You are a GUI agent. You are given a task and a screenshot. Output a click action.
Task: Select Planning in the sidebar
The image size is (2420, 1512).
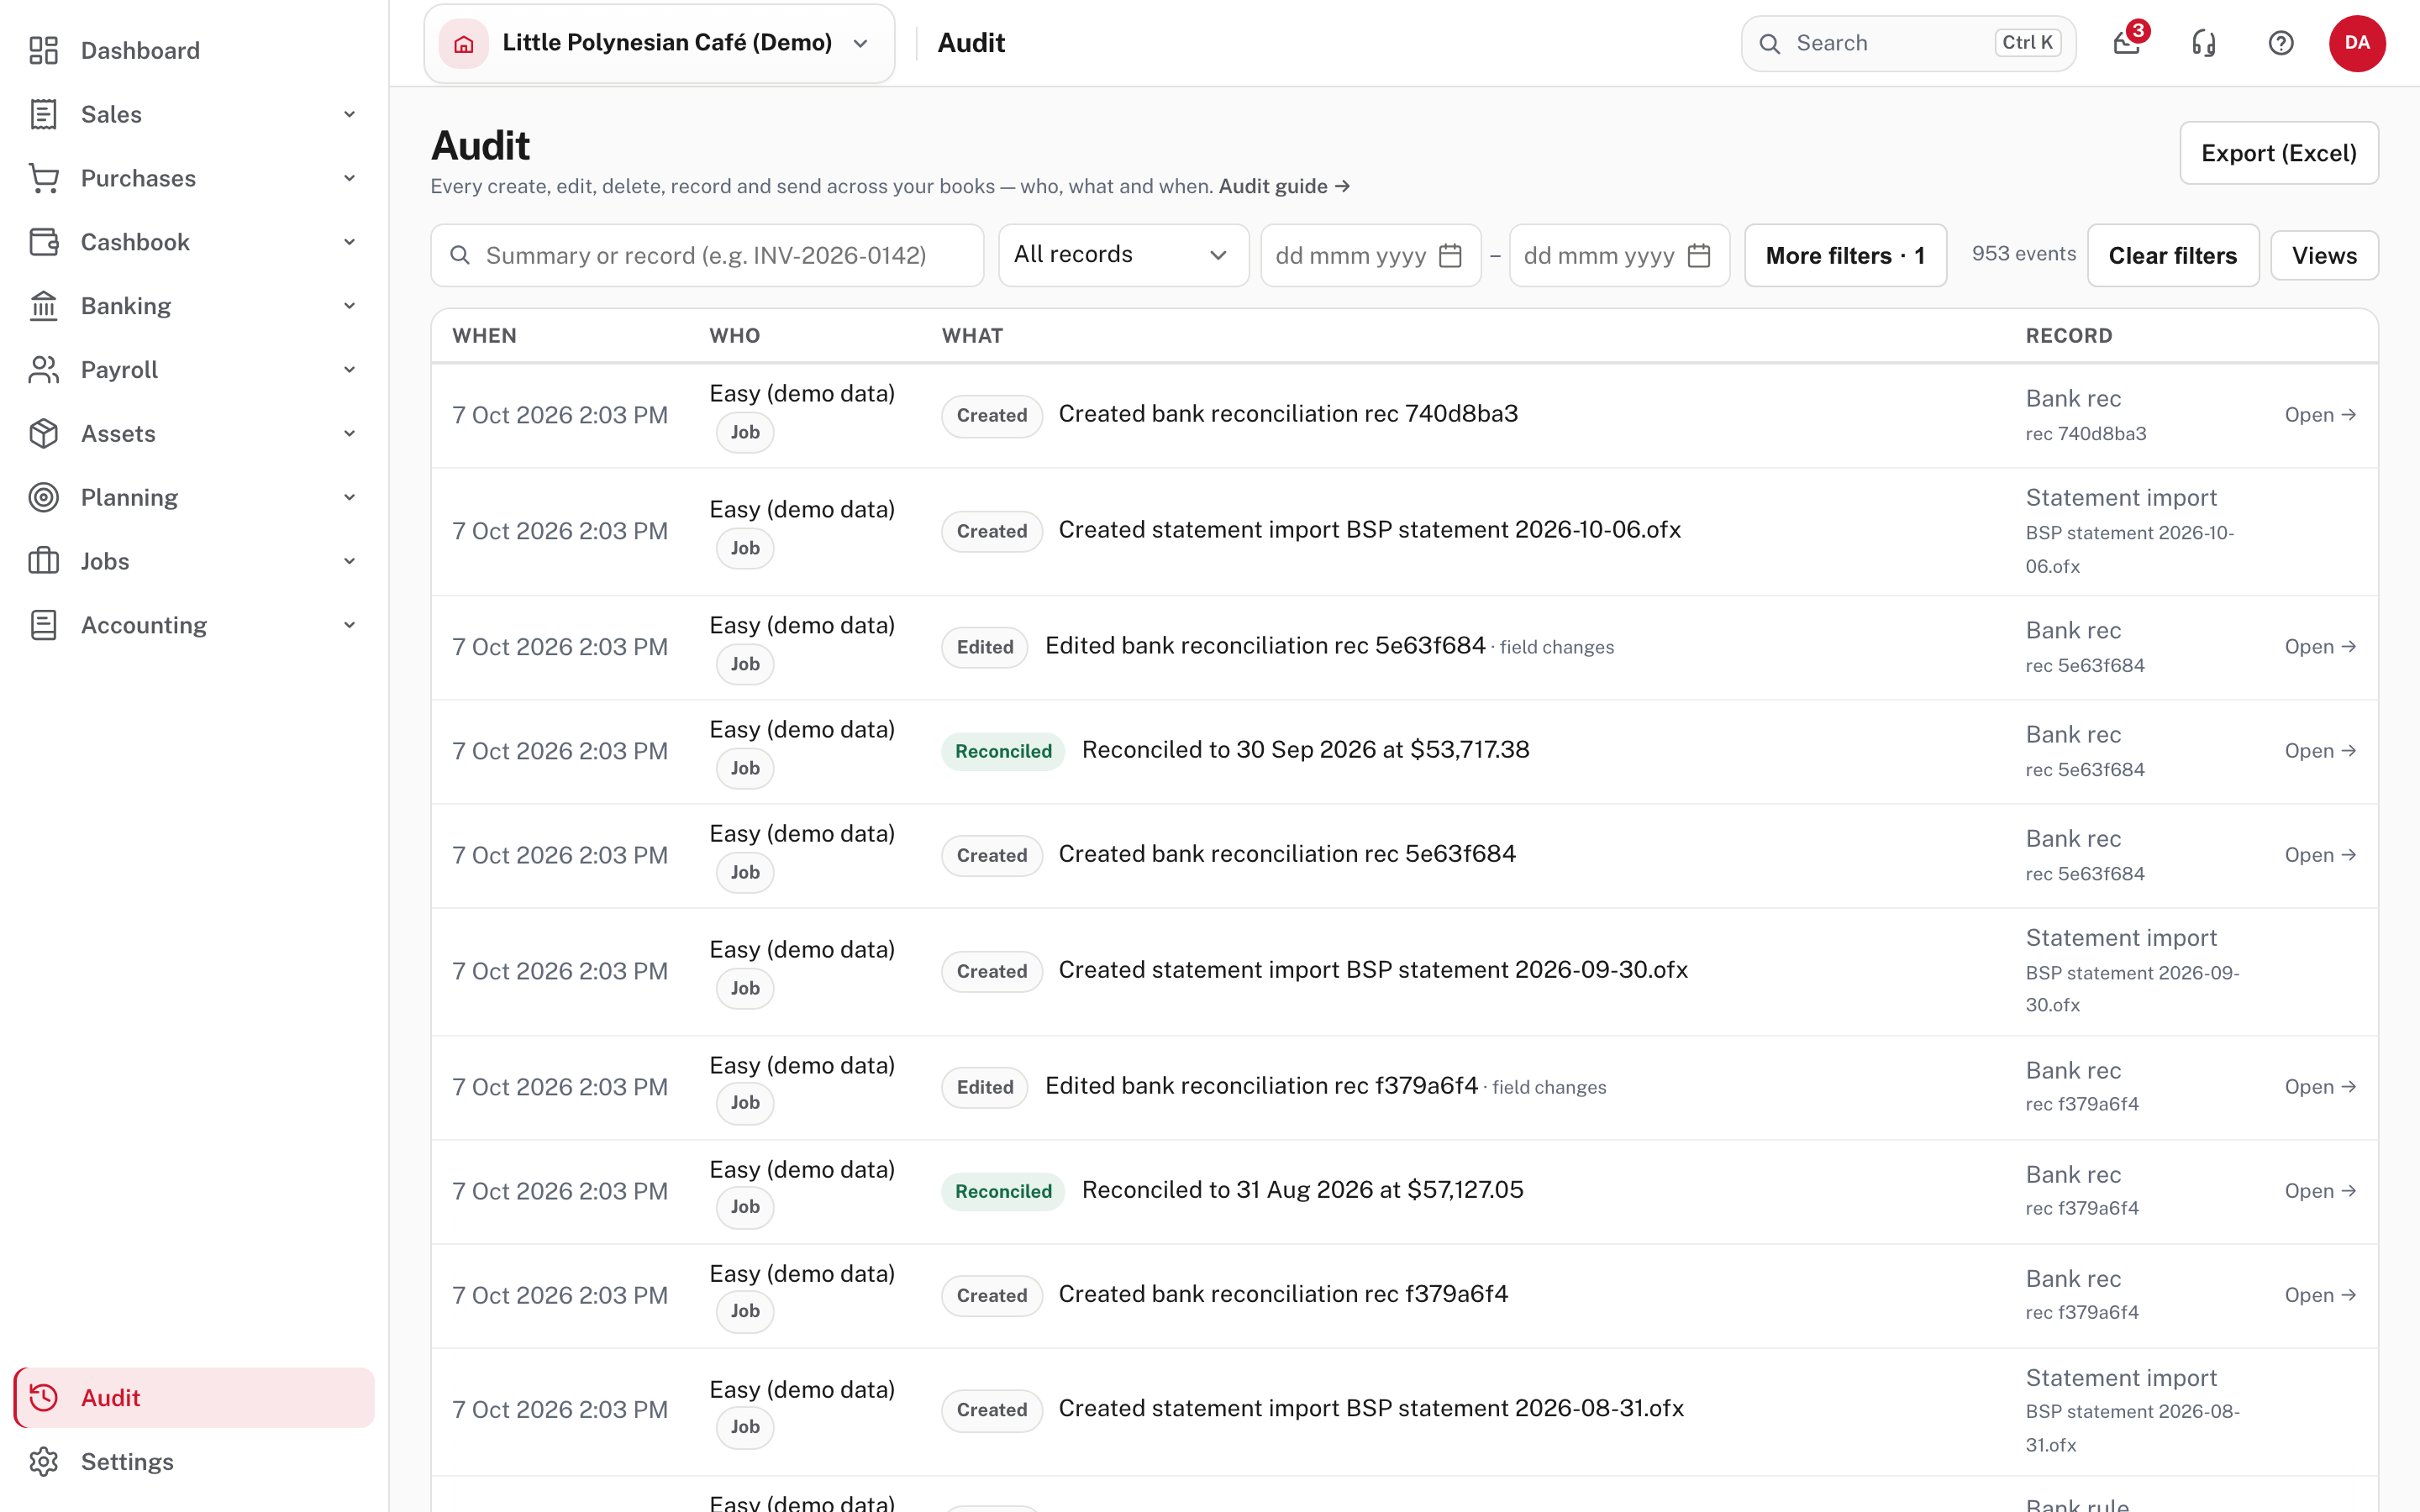(x=194, y=498)
